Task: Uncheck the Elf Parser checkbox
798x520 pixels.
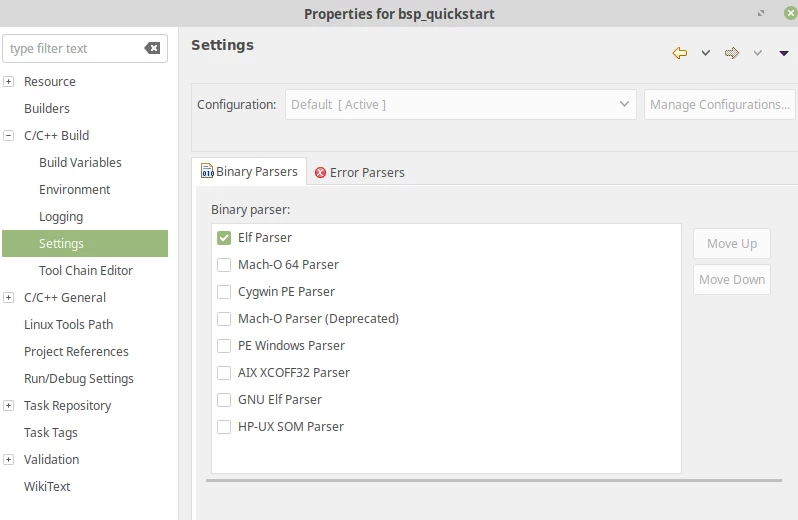Action: tap(224, 238)
